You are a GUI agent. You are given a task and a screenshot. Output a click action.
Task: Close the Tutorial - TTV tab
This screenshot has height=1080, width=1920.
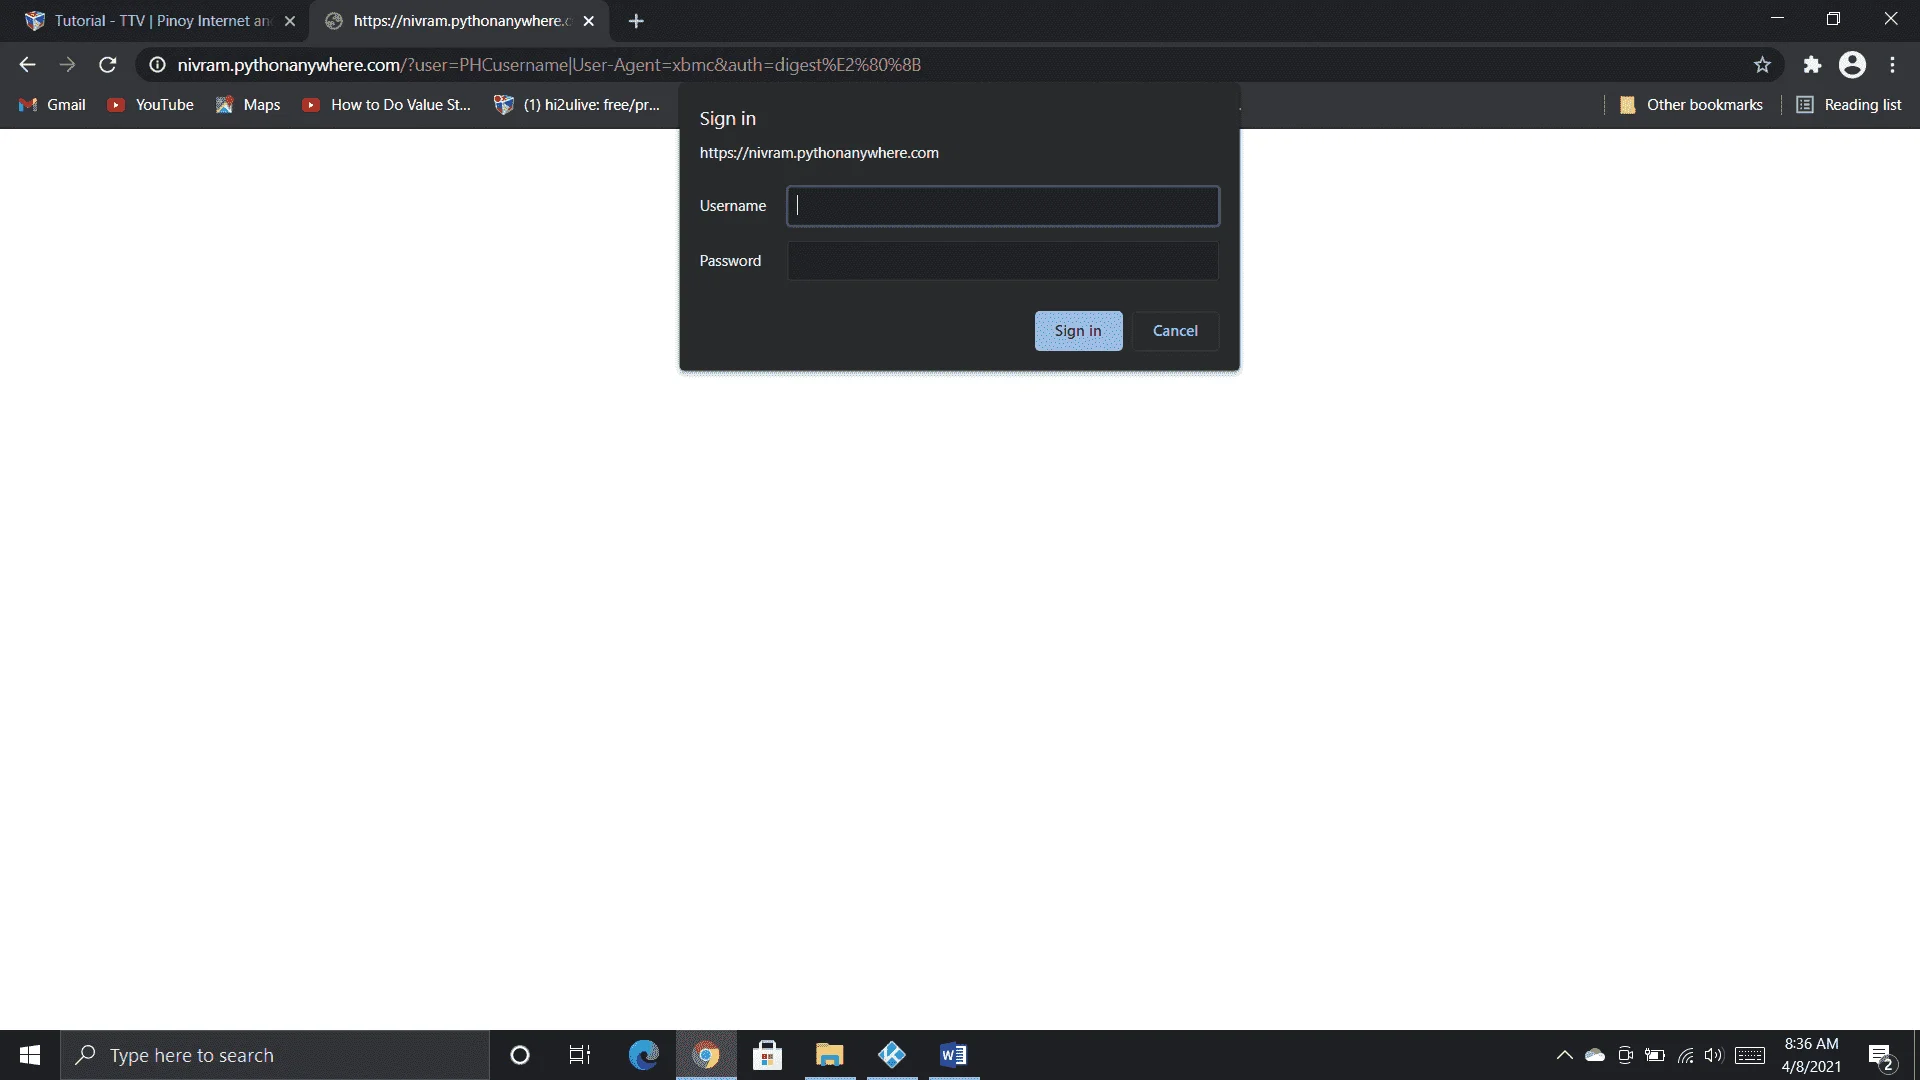(290, 21)
